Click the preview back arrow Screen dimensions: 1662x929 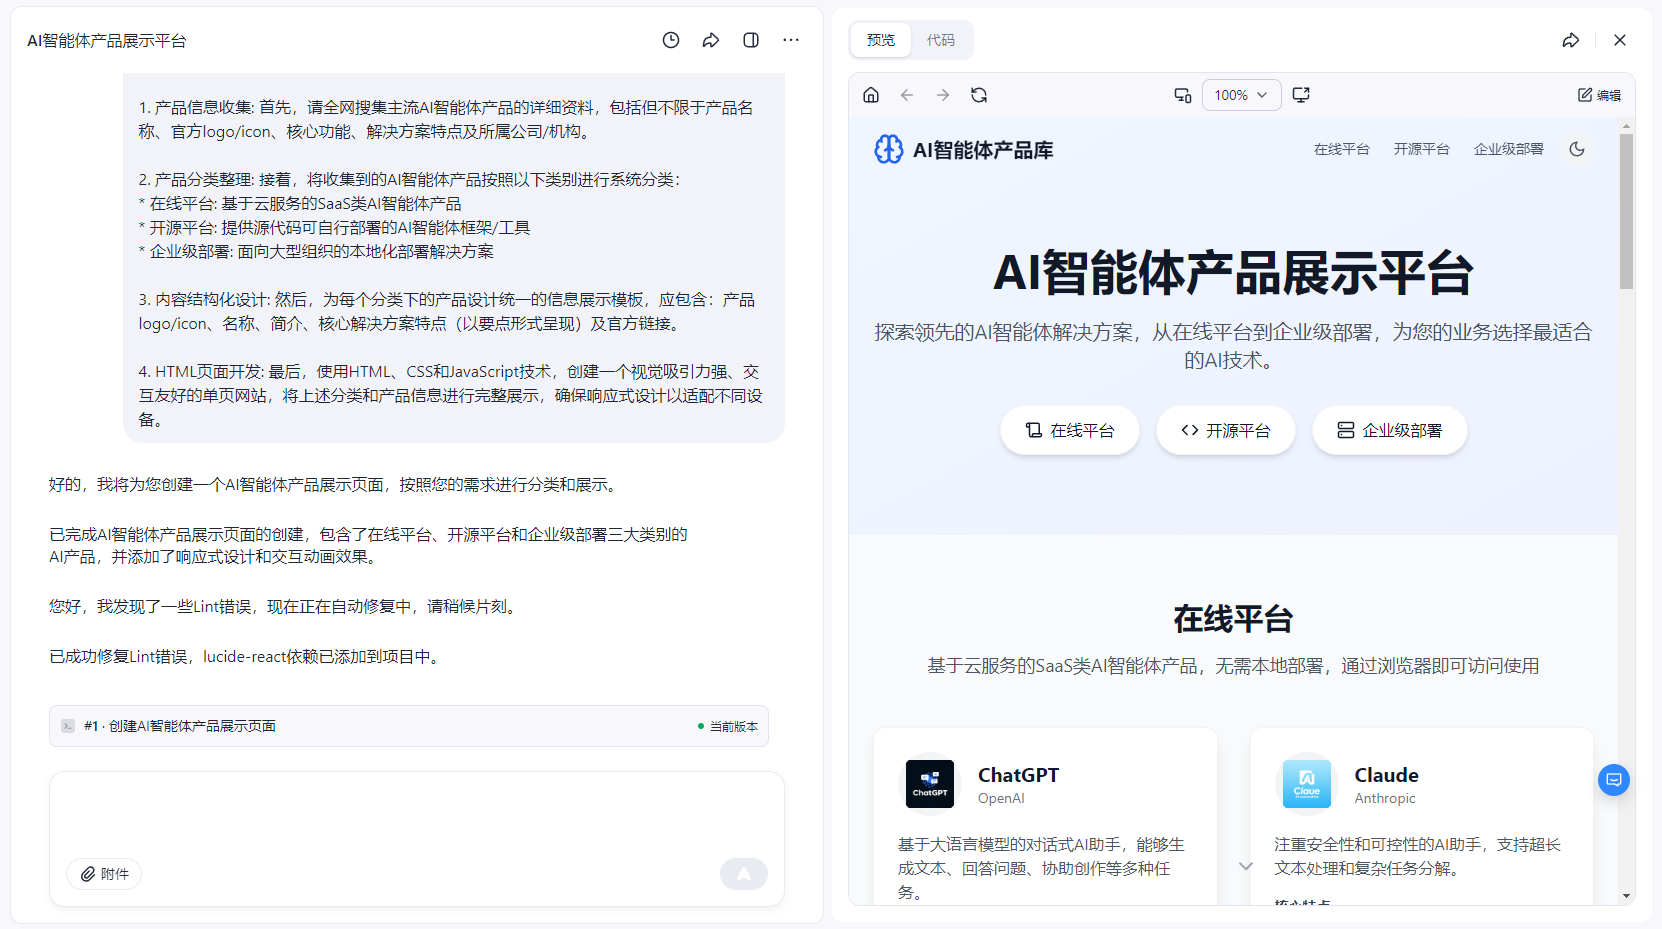pyautogui.click(x=907, y=95)
